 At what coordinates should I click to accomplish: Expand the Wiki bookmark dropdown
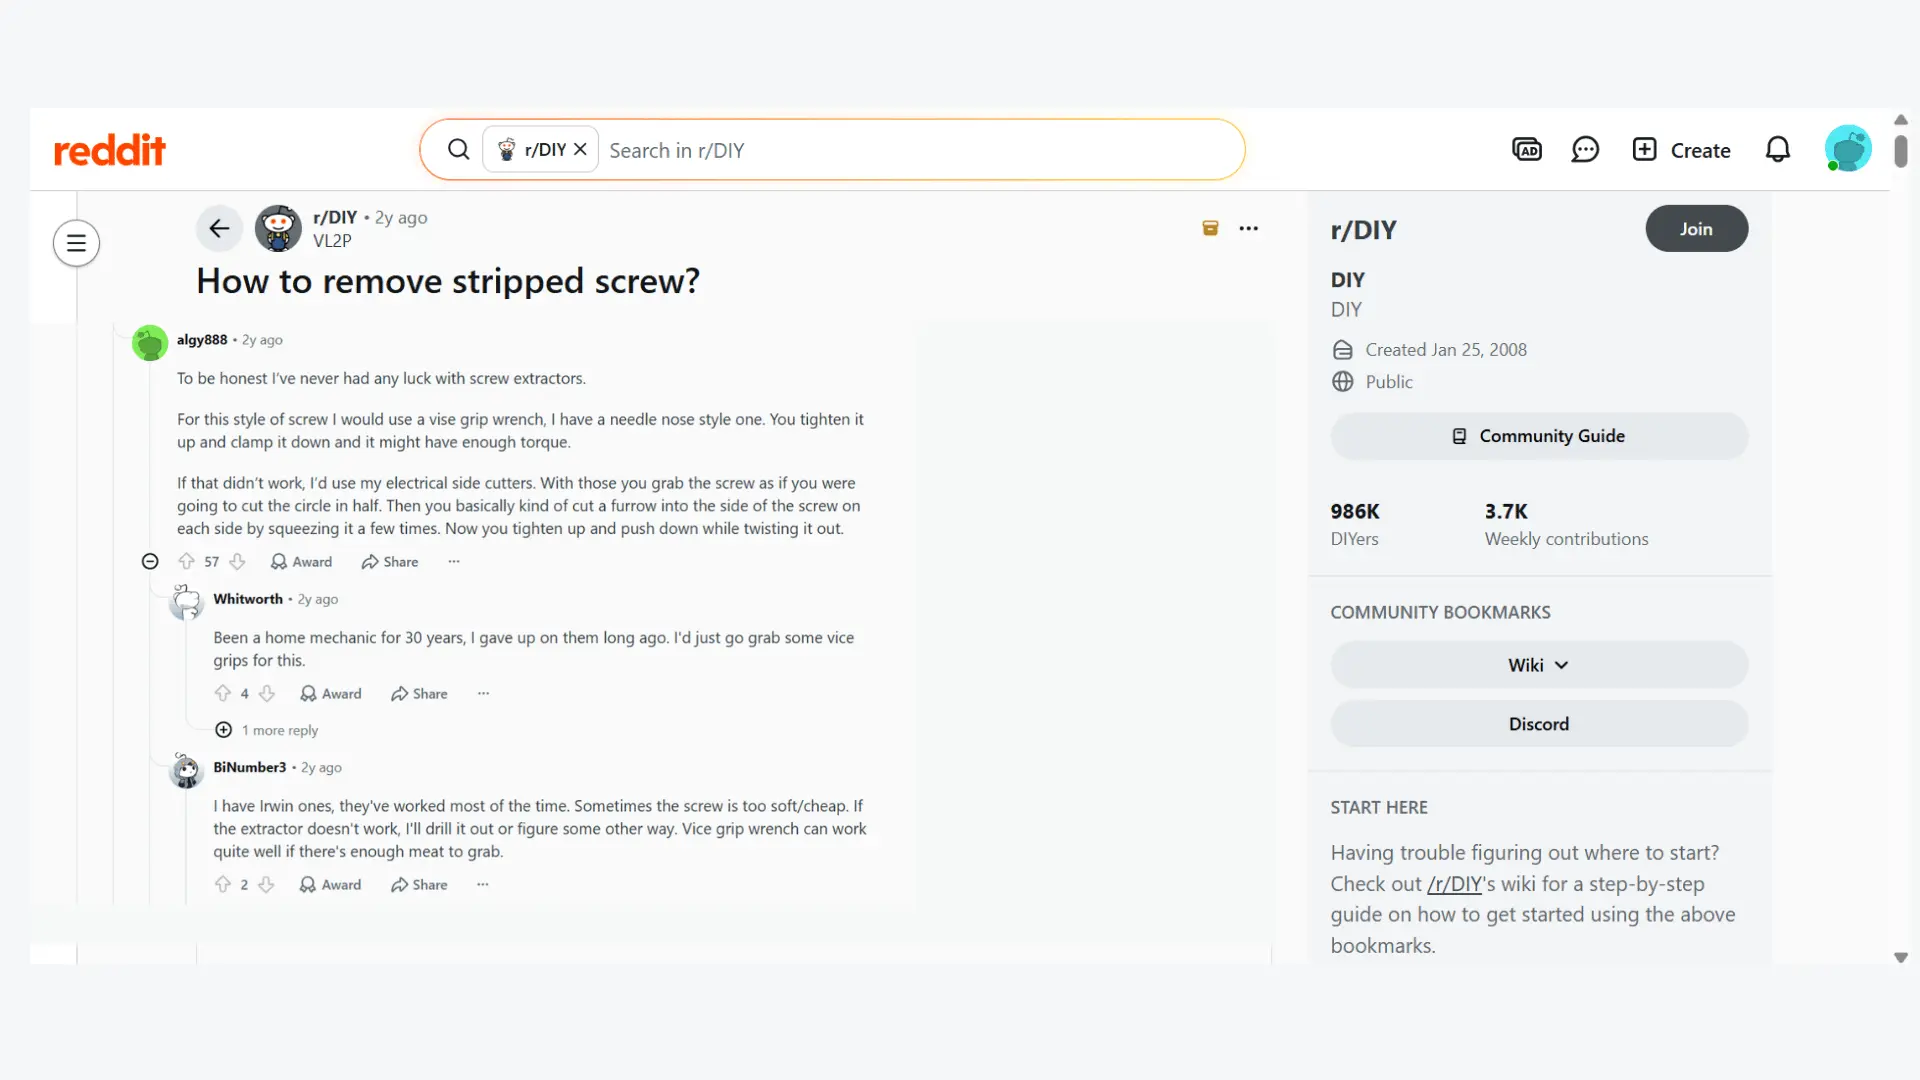coord(1539,665)
